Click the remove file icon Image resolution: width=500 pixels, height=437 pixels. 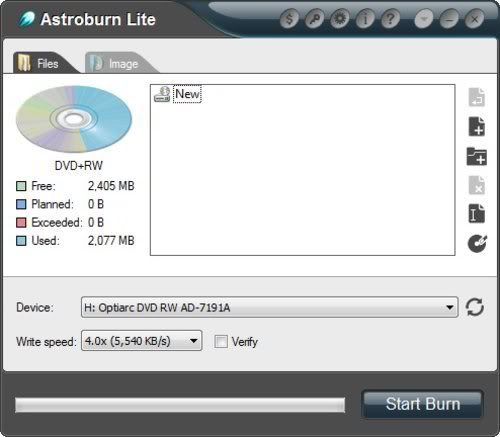click(477, 185)
